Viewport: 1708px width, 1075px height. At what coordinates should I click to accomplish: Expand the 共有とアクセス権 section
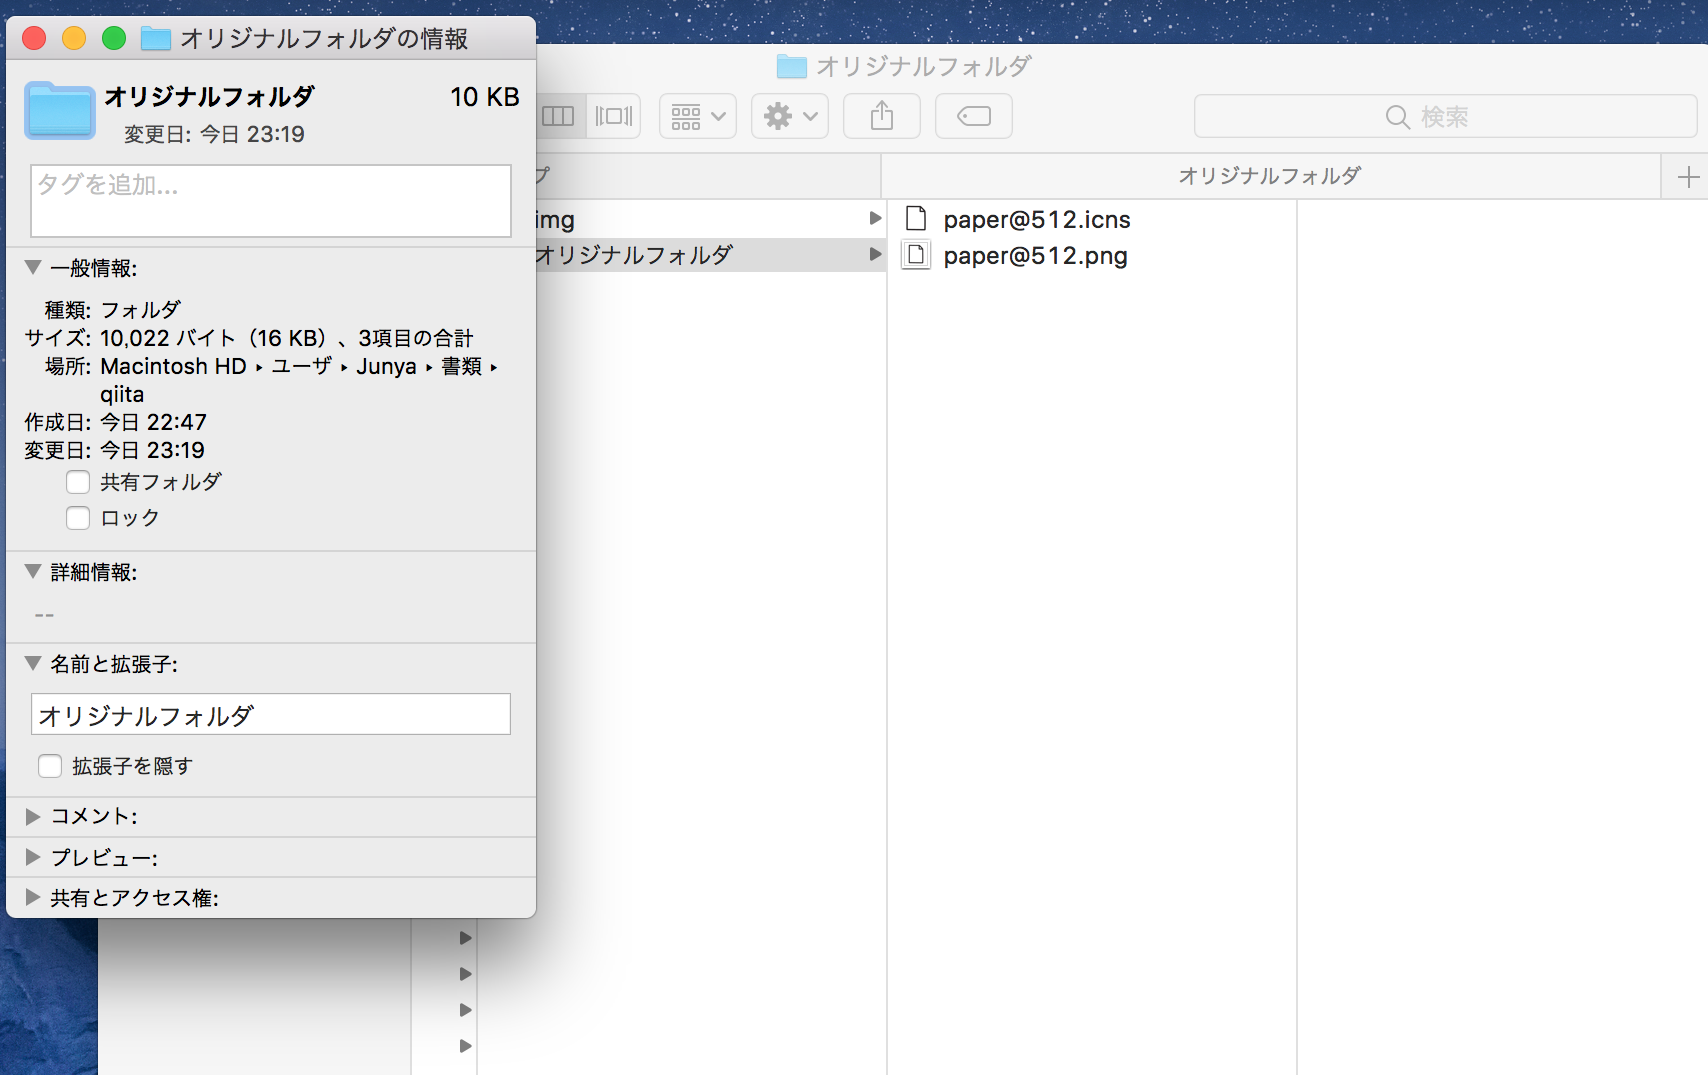pyautogui.click(x=33, y=897)
